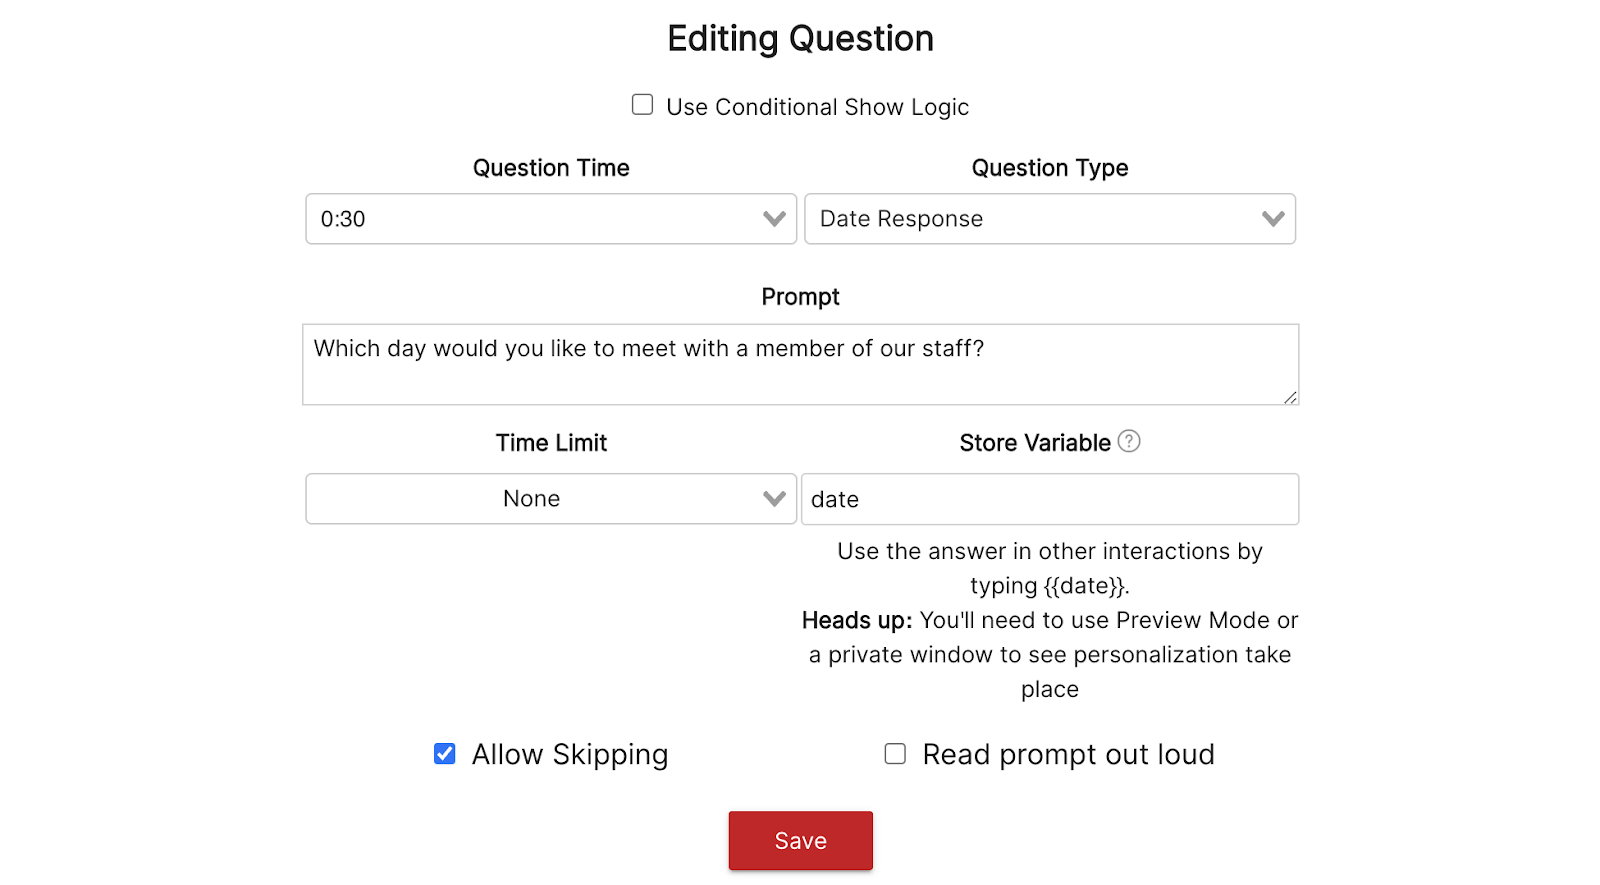Click the 'Use Conditional Show Logic' label text
Viewport: 1600px width, 885px height.
pyautogui.click(x=817, y=107)
